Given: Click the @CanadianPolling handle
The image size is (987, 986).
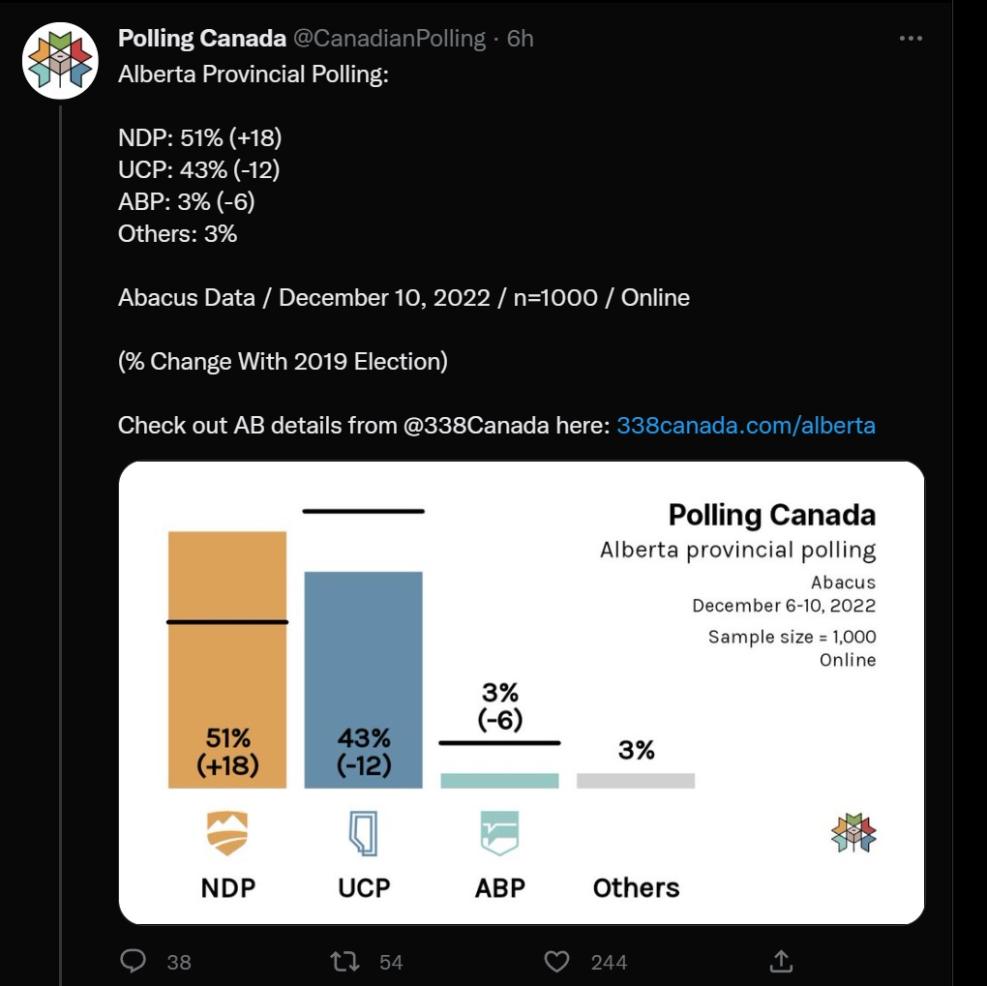Looking at the screenshot, I should (x=389, y=39).
